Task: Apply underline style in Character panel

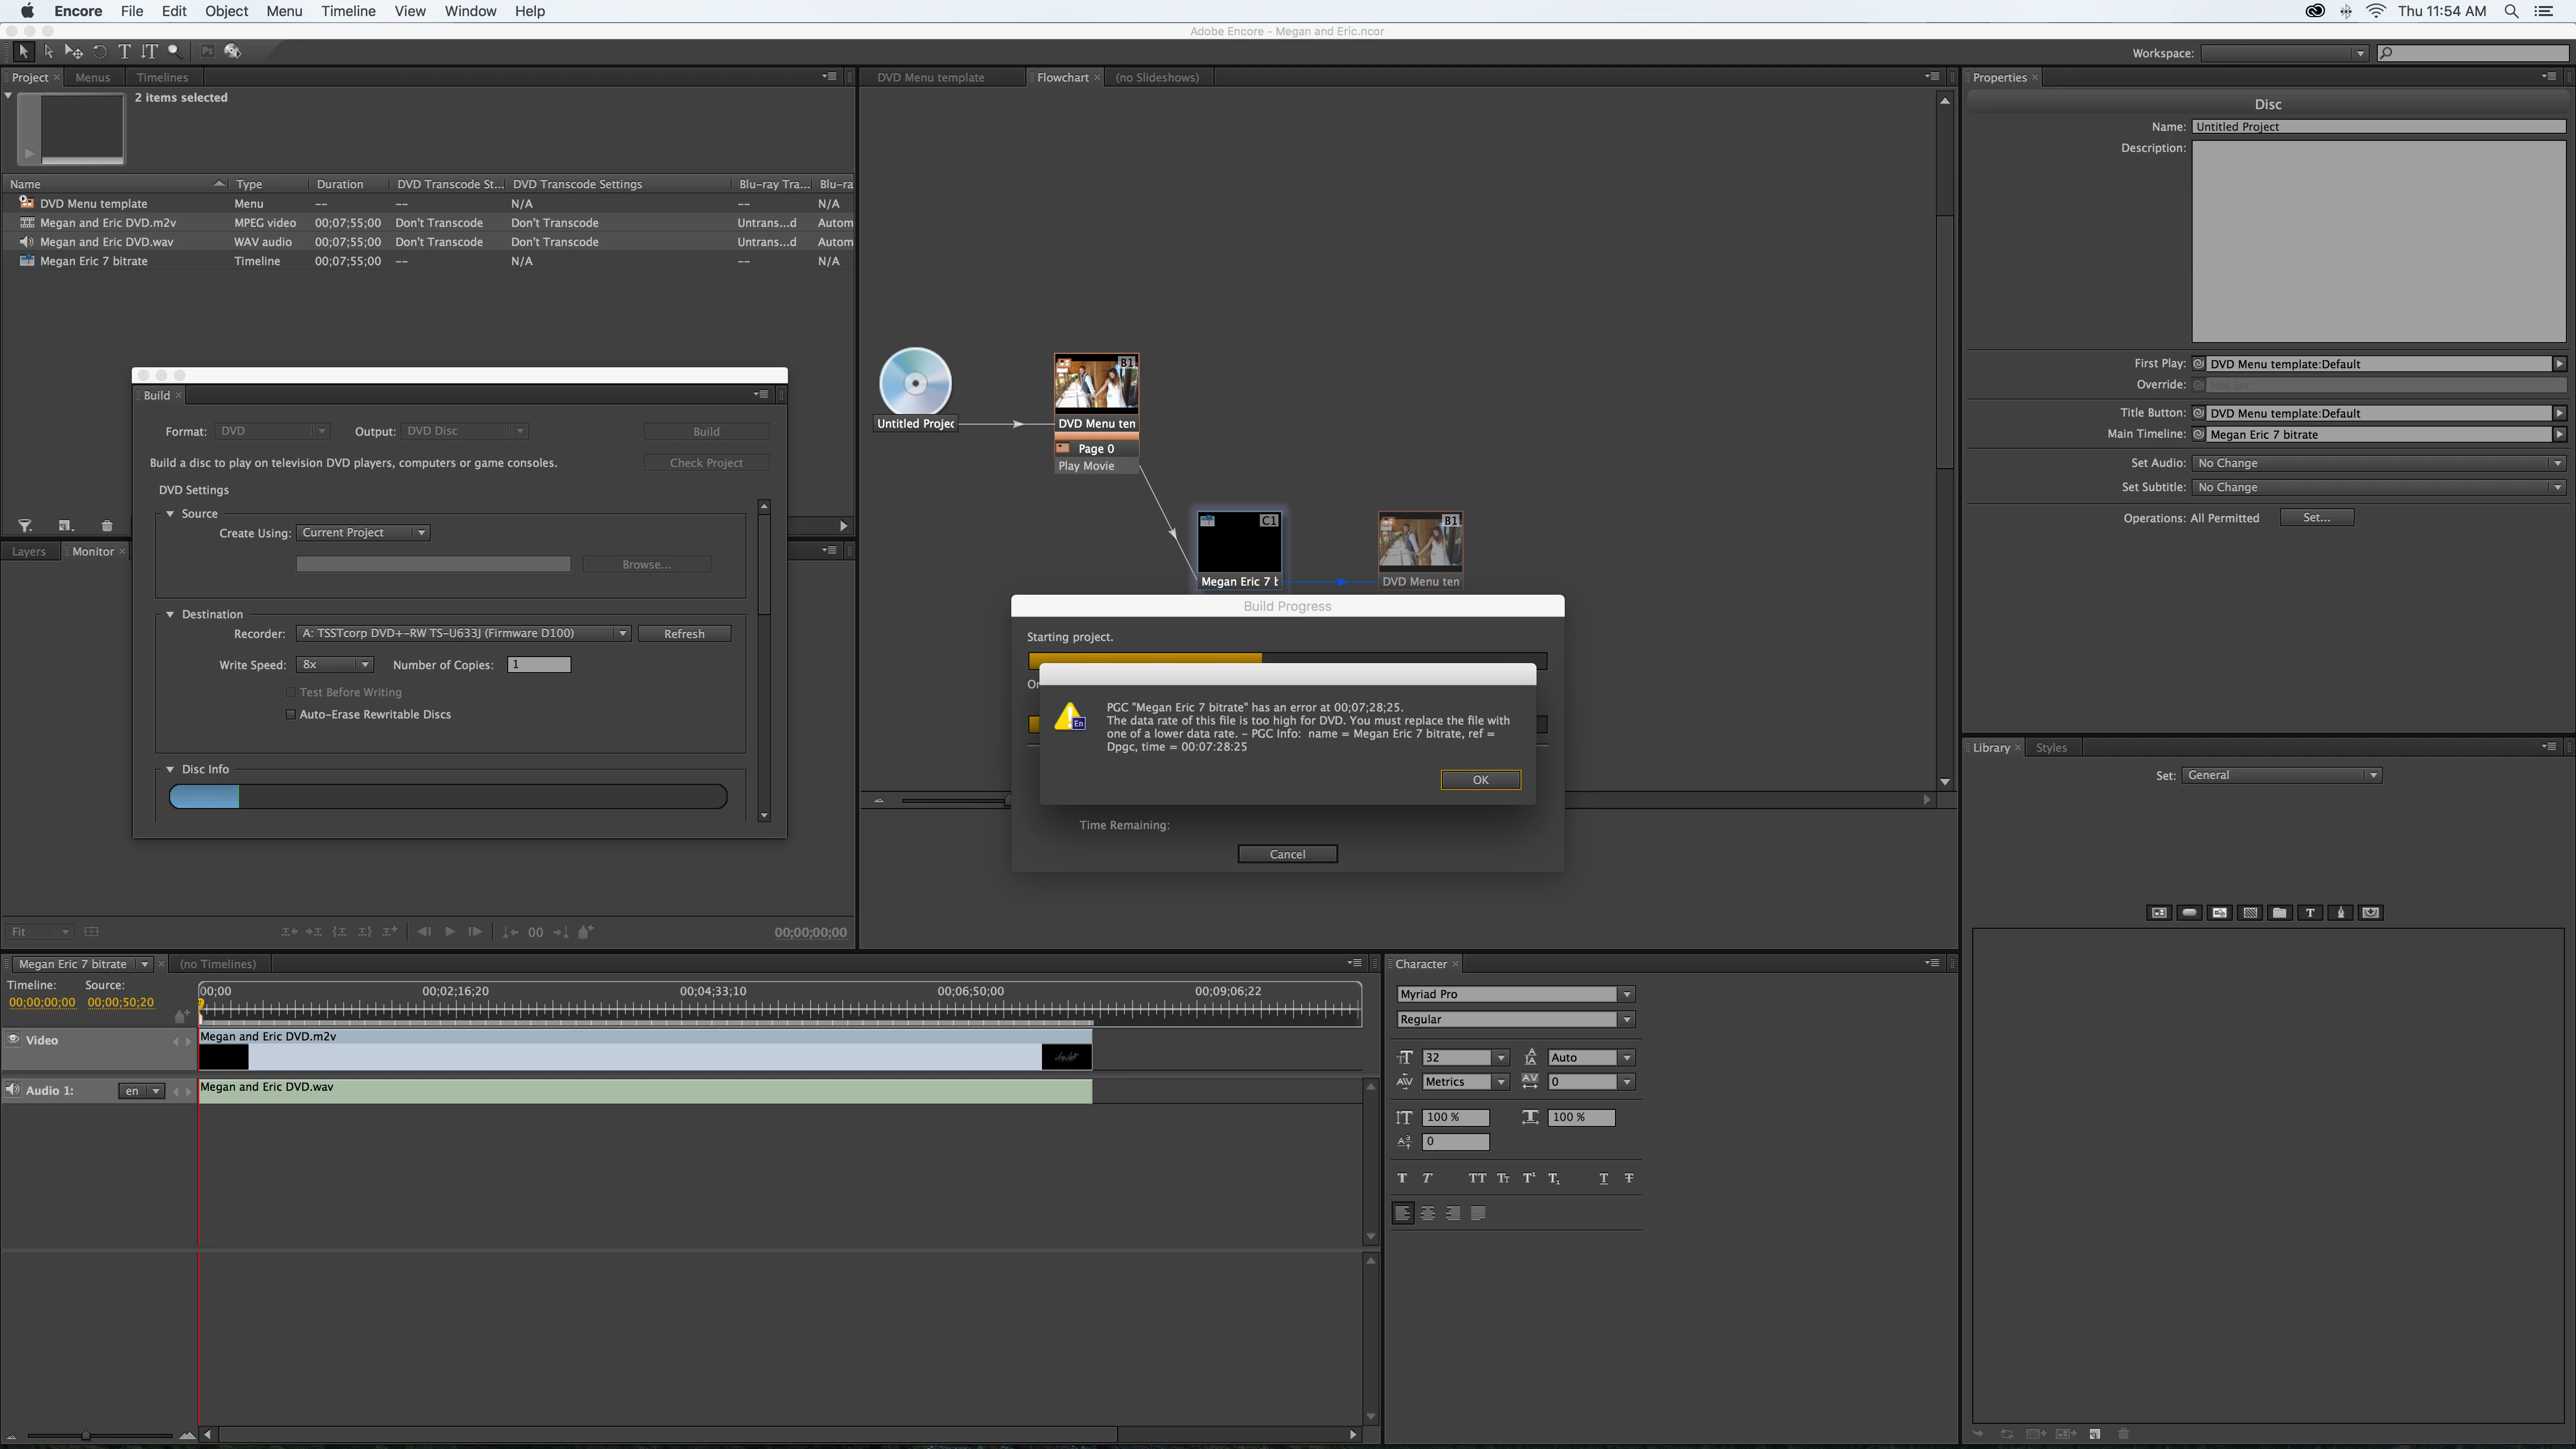Action: (x=1603, y=1178)
